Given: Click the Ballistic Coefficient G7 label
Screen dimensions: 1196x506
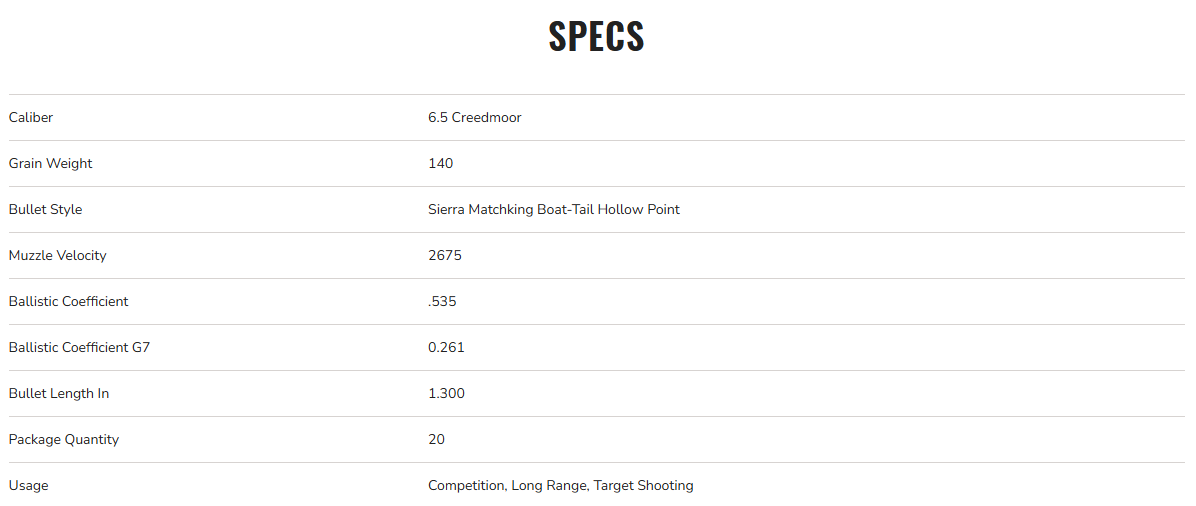Looking at the screenshot, I should (79, 348).
